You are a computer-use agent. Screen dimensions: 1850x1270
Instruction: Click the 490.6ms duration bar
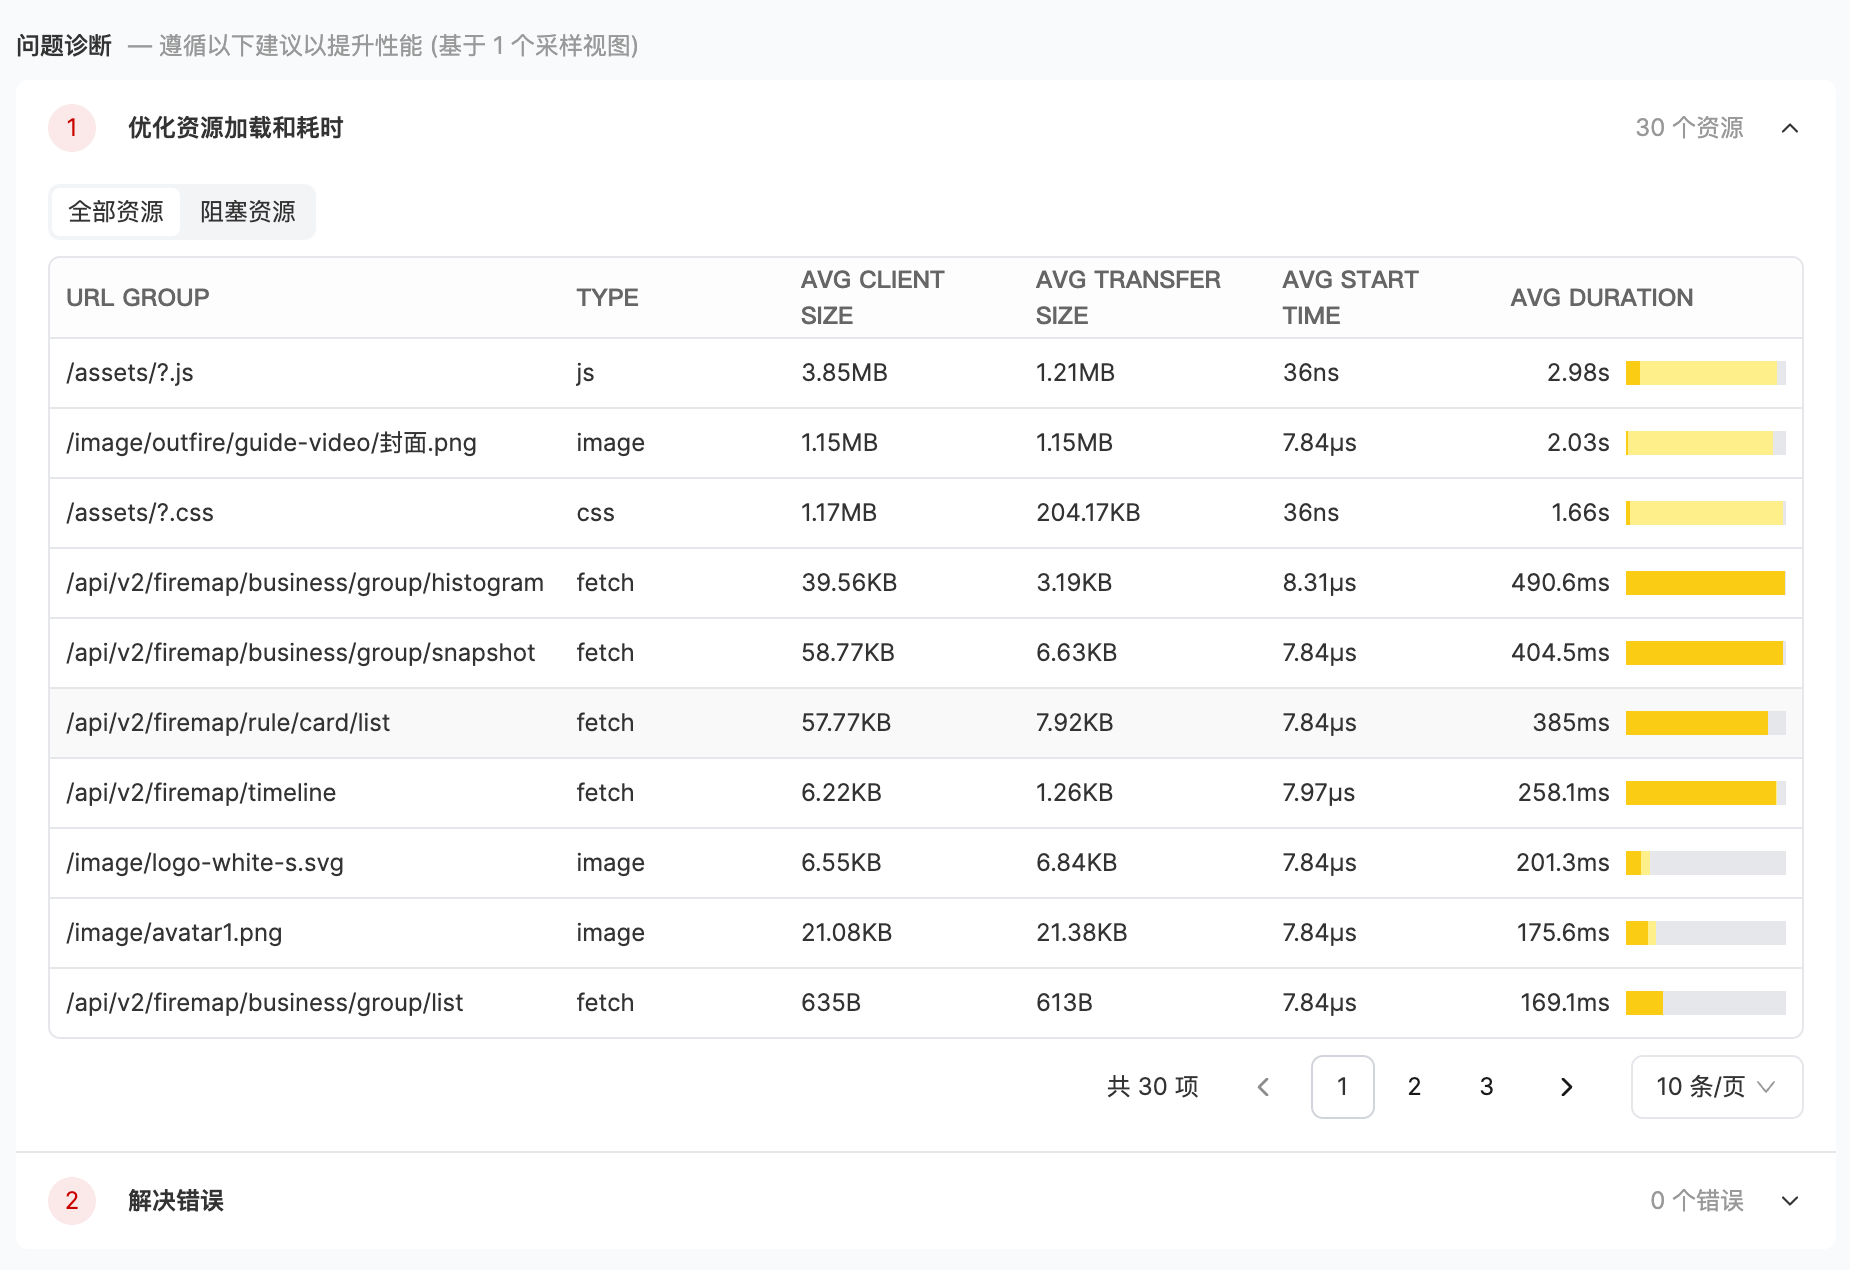coord(1706,583)
